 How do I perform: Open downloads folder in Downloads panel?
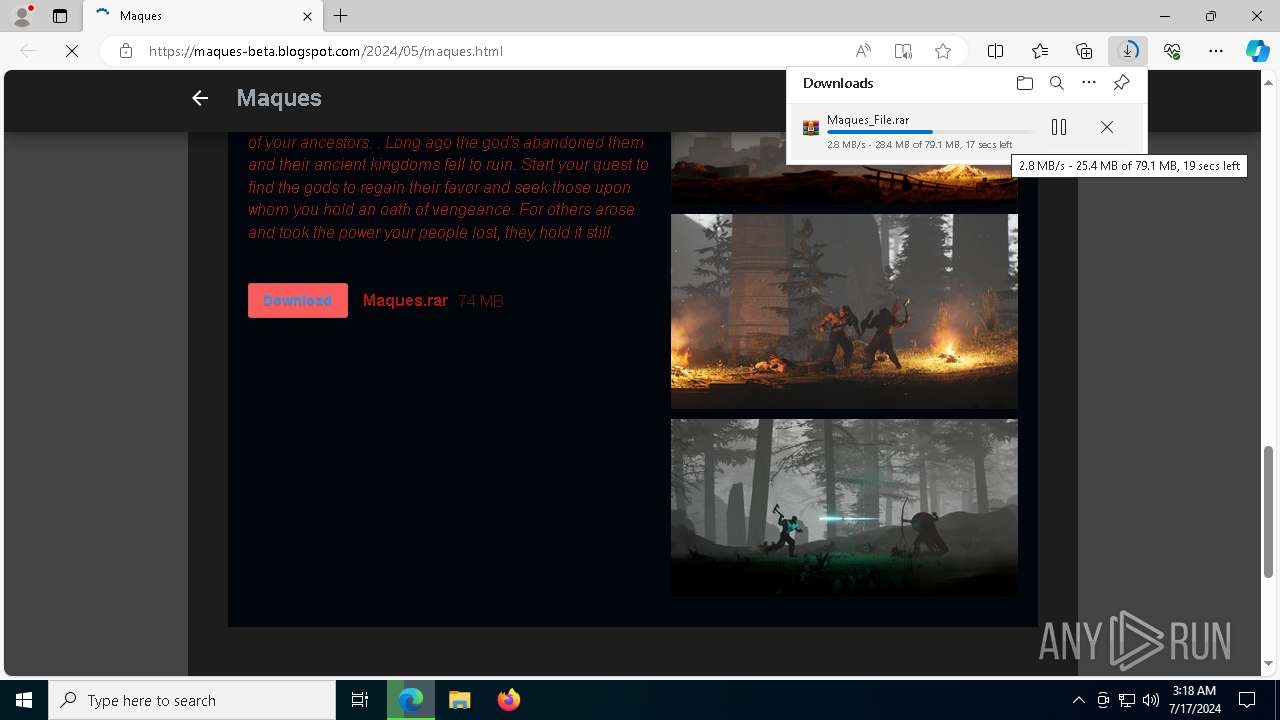1025,83
